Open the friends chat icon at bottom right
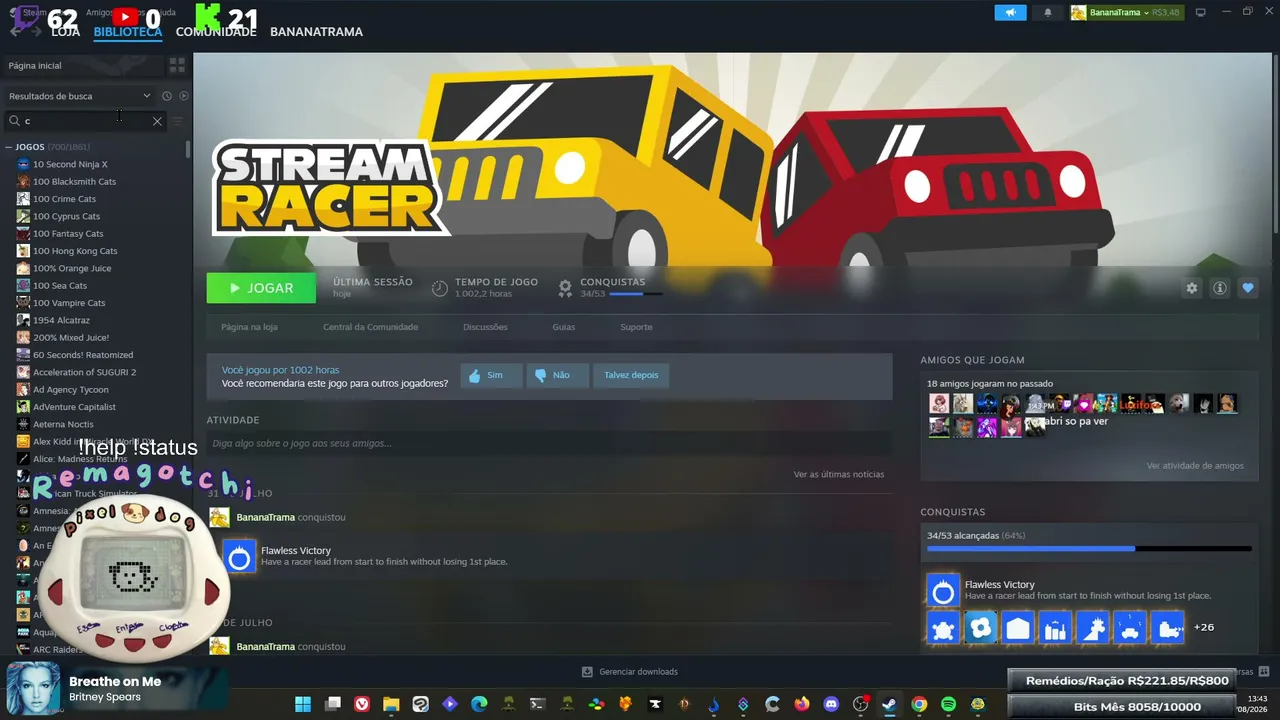The width and height of the screenshot is (1280, 720). point(1263,672)
